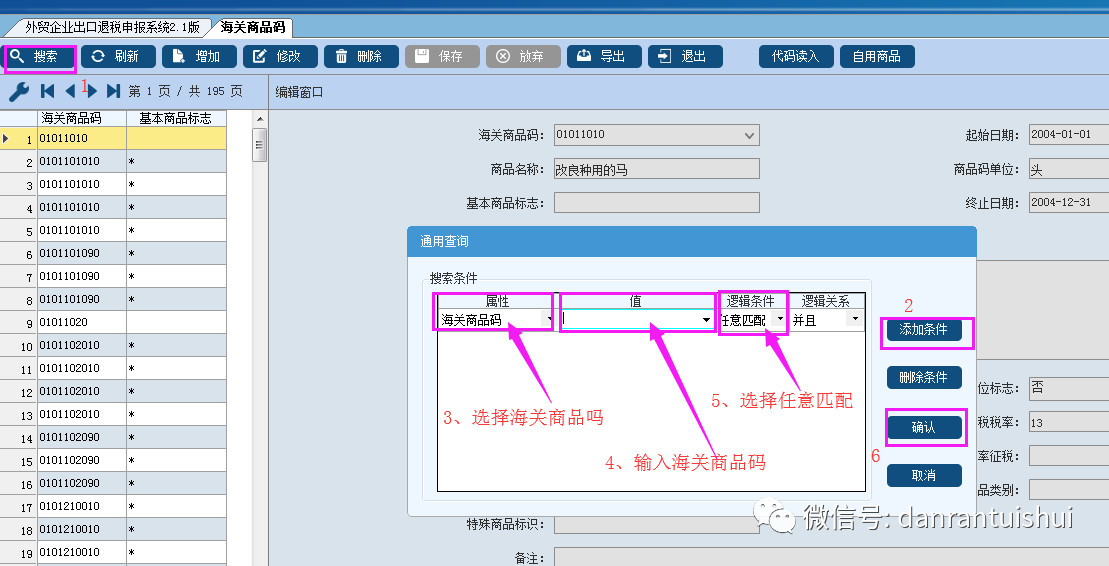Click the flag field showing 否
This screenshot has height=566, width=1109.
(x=1069, y=388)
